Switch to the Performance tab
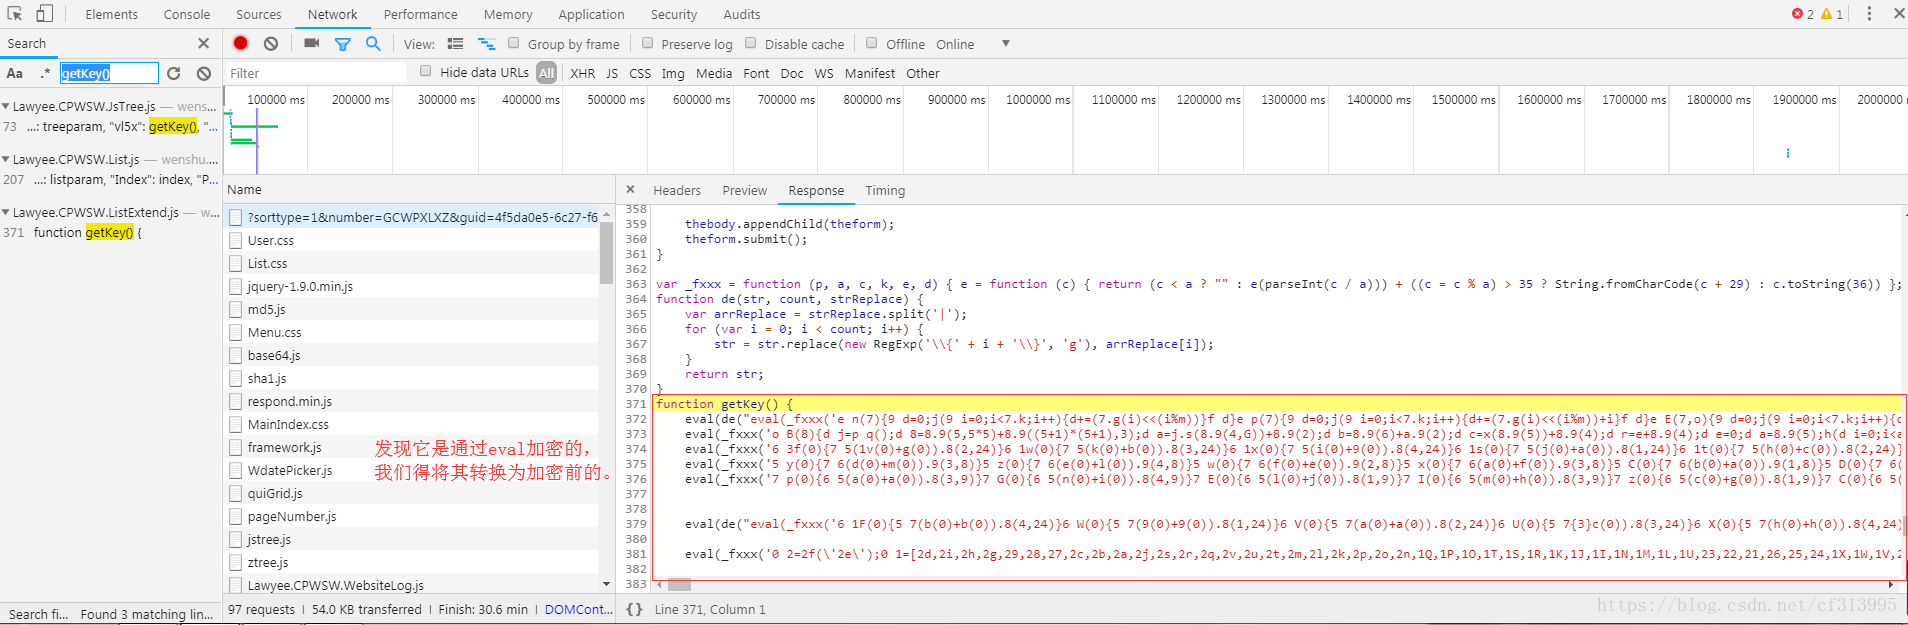This screenshot has height=625, width=1908. coord(421,14)
